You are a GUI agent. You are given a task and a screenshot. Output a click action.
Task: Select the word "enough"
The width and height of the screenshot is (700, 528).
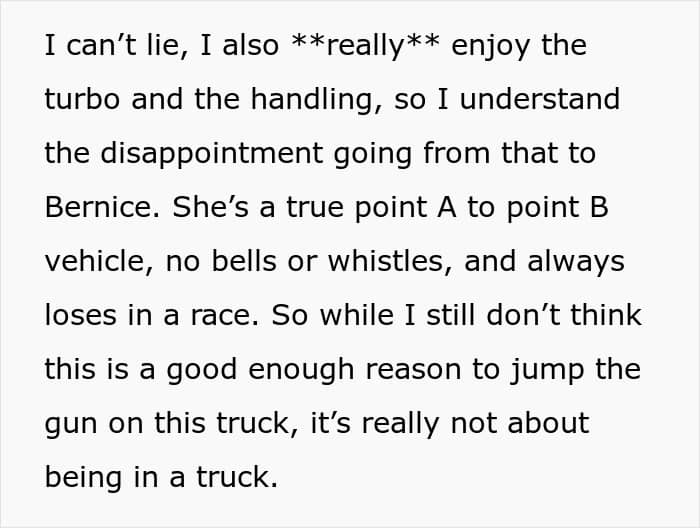[301, 371]
